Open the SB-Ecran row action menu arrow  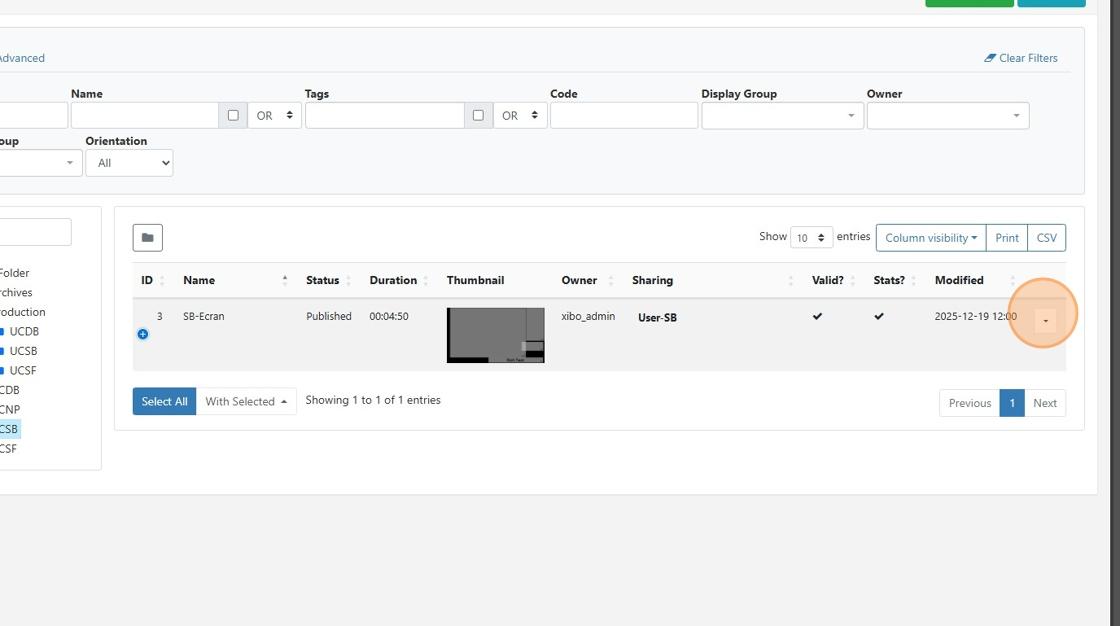(x=1045, y=321)
